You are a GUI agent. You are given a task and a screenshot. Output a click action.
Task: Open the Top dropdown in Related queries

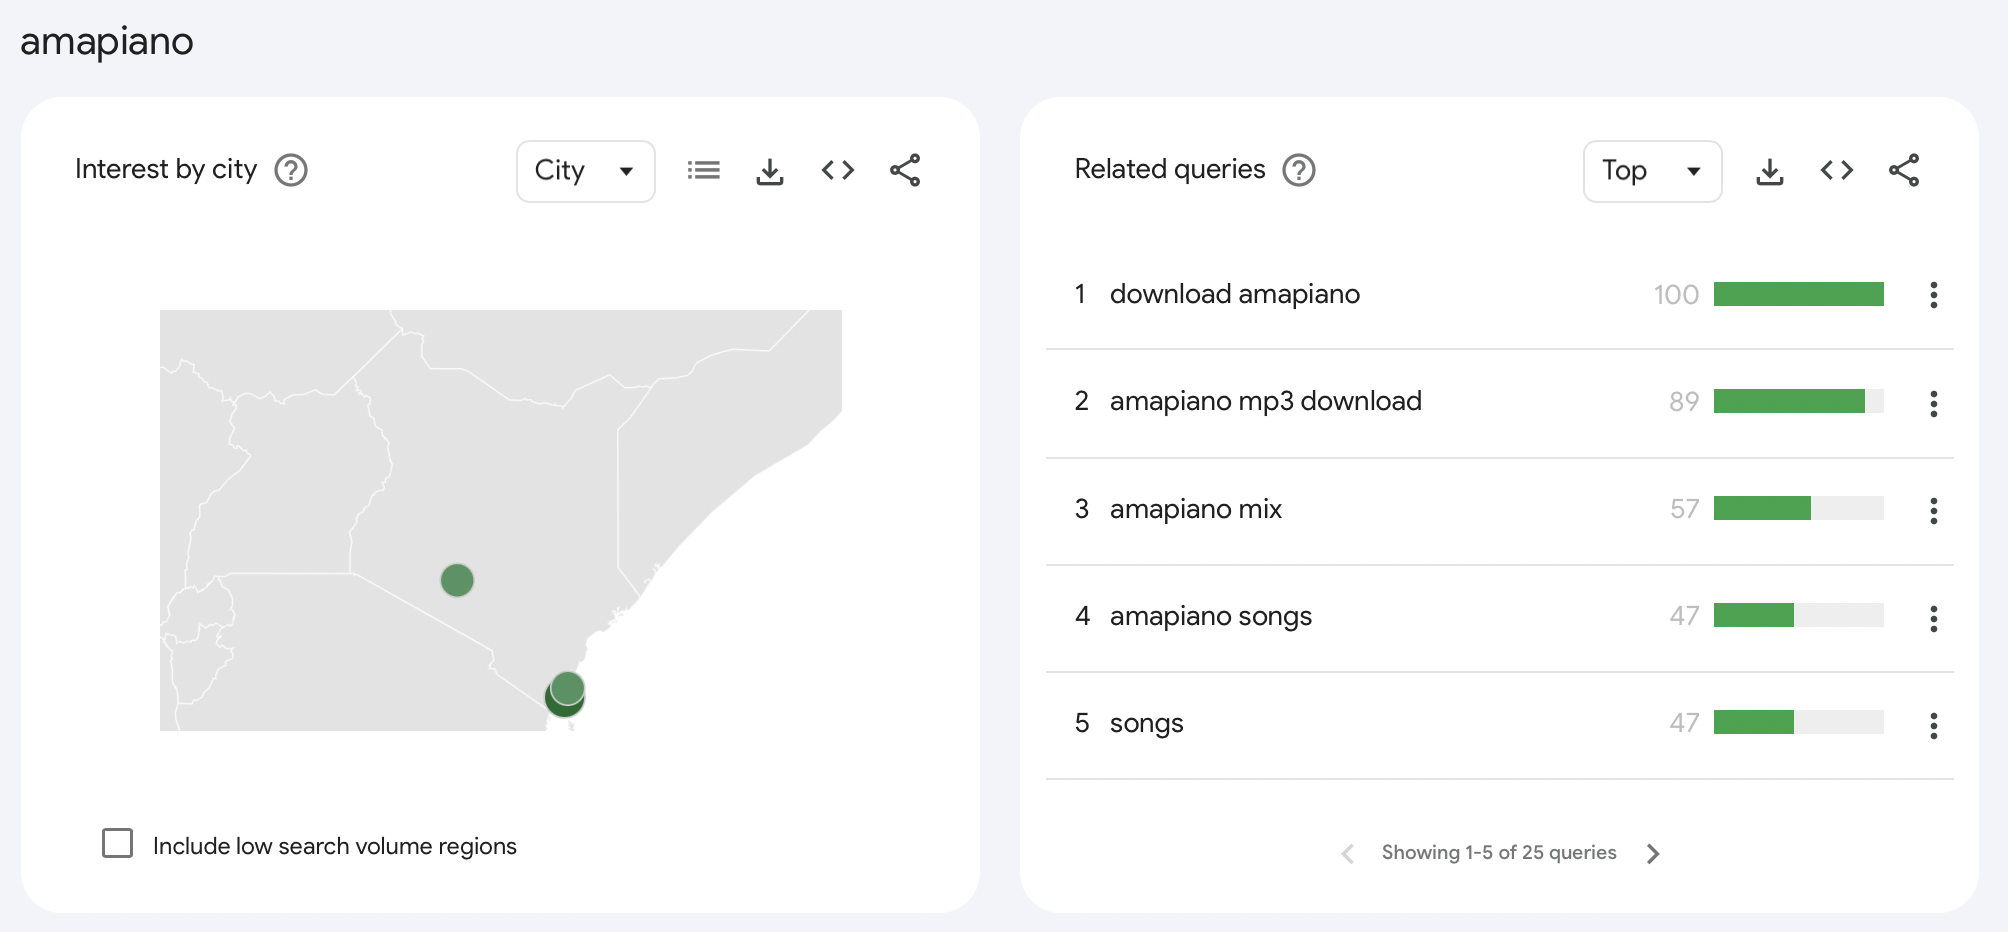tap(1652, 171)
